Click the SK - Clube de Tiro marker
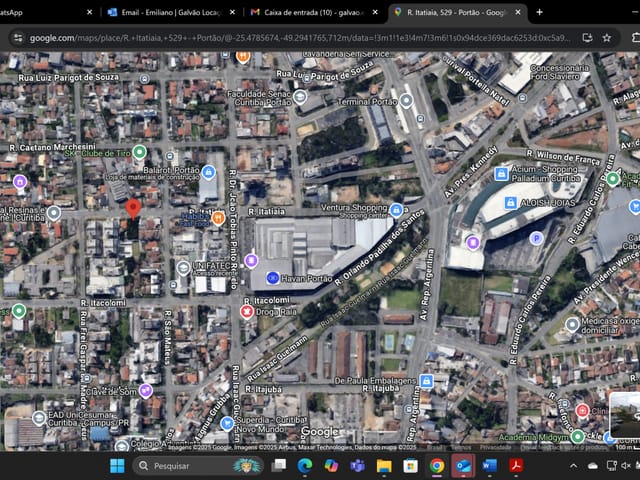This screenshot has height=480, width=640. pos(140,152)
